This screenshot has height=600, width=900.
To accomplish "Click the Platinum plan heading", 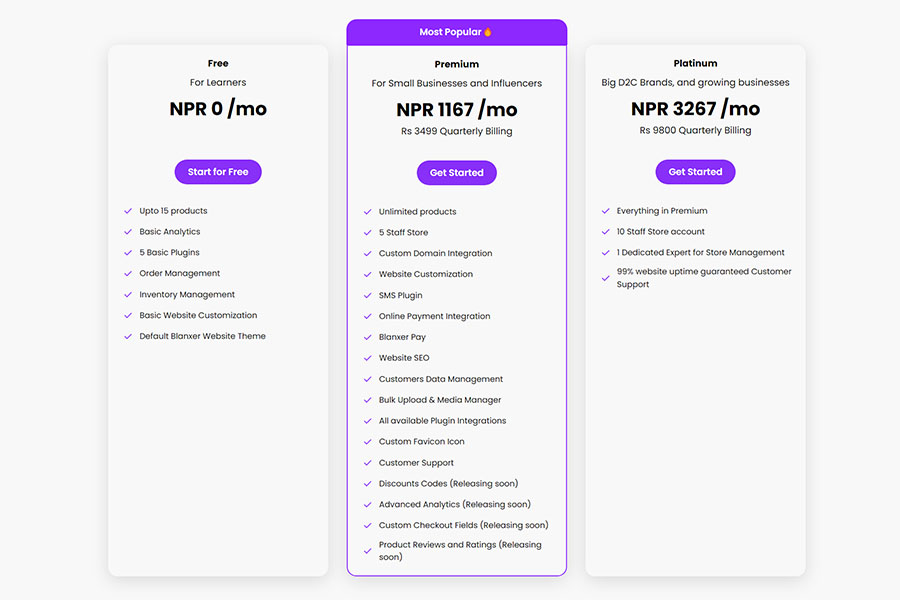I will coord(695,63).
